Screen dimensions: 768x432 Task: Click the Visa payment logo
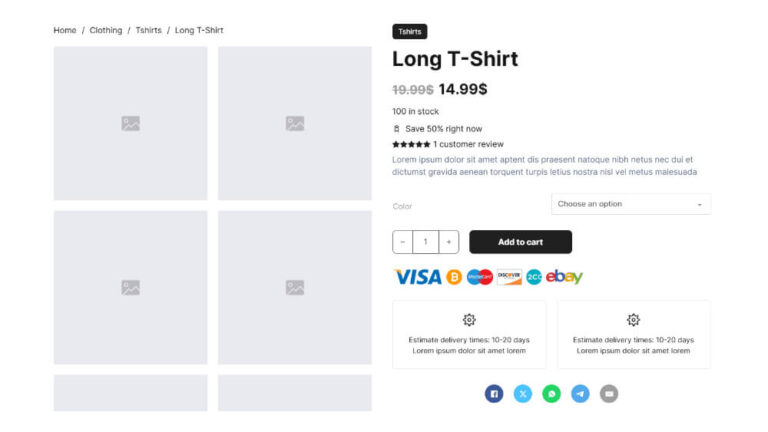(x=417, y=277)
